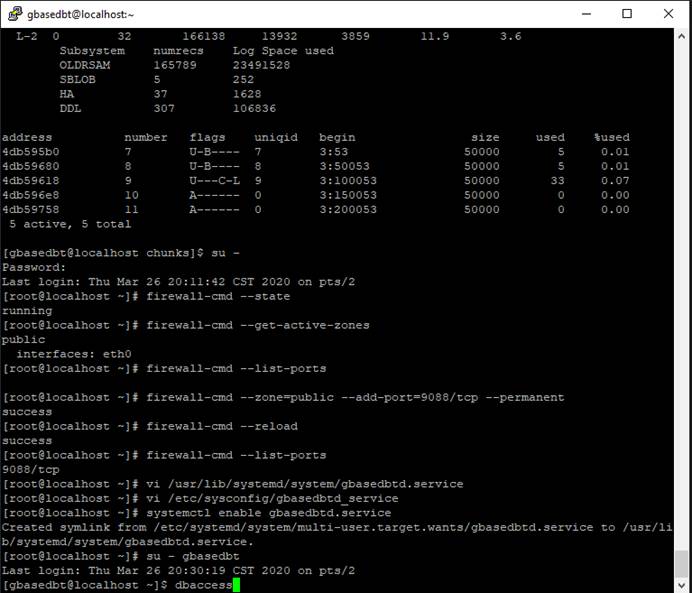Click log value '23491528'
Viewport: 692px width, 593px height.
click(x=261, y=65)
